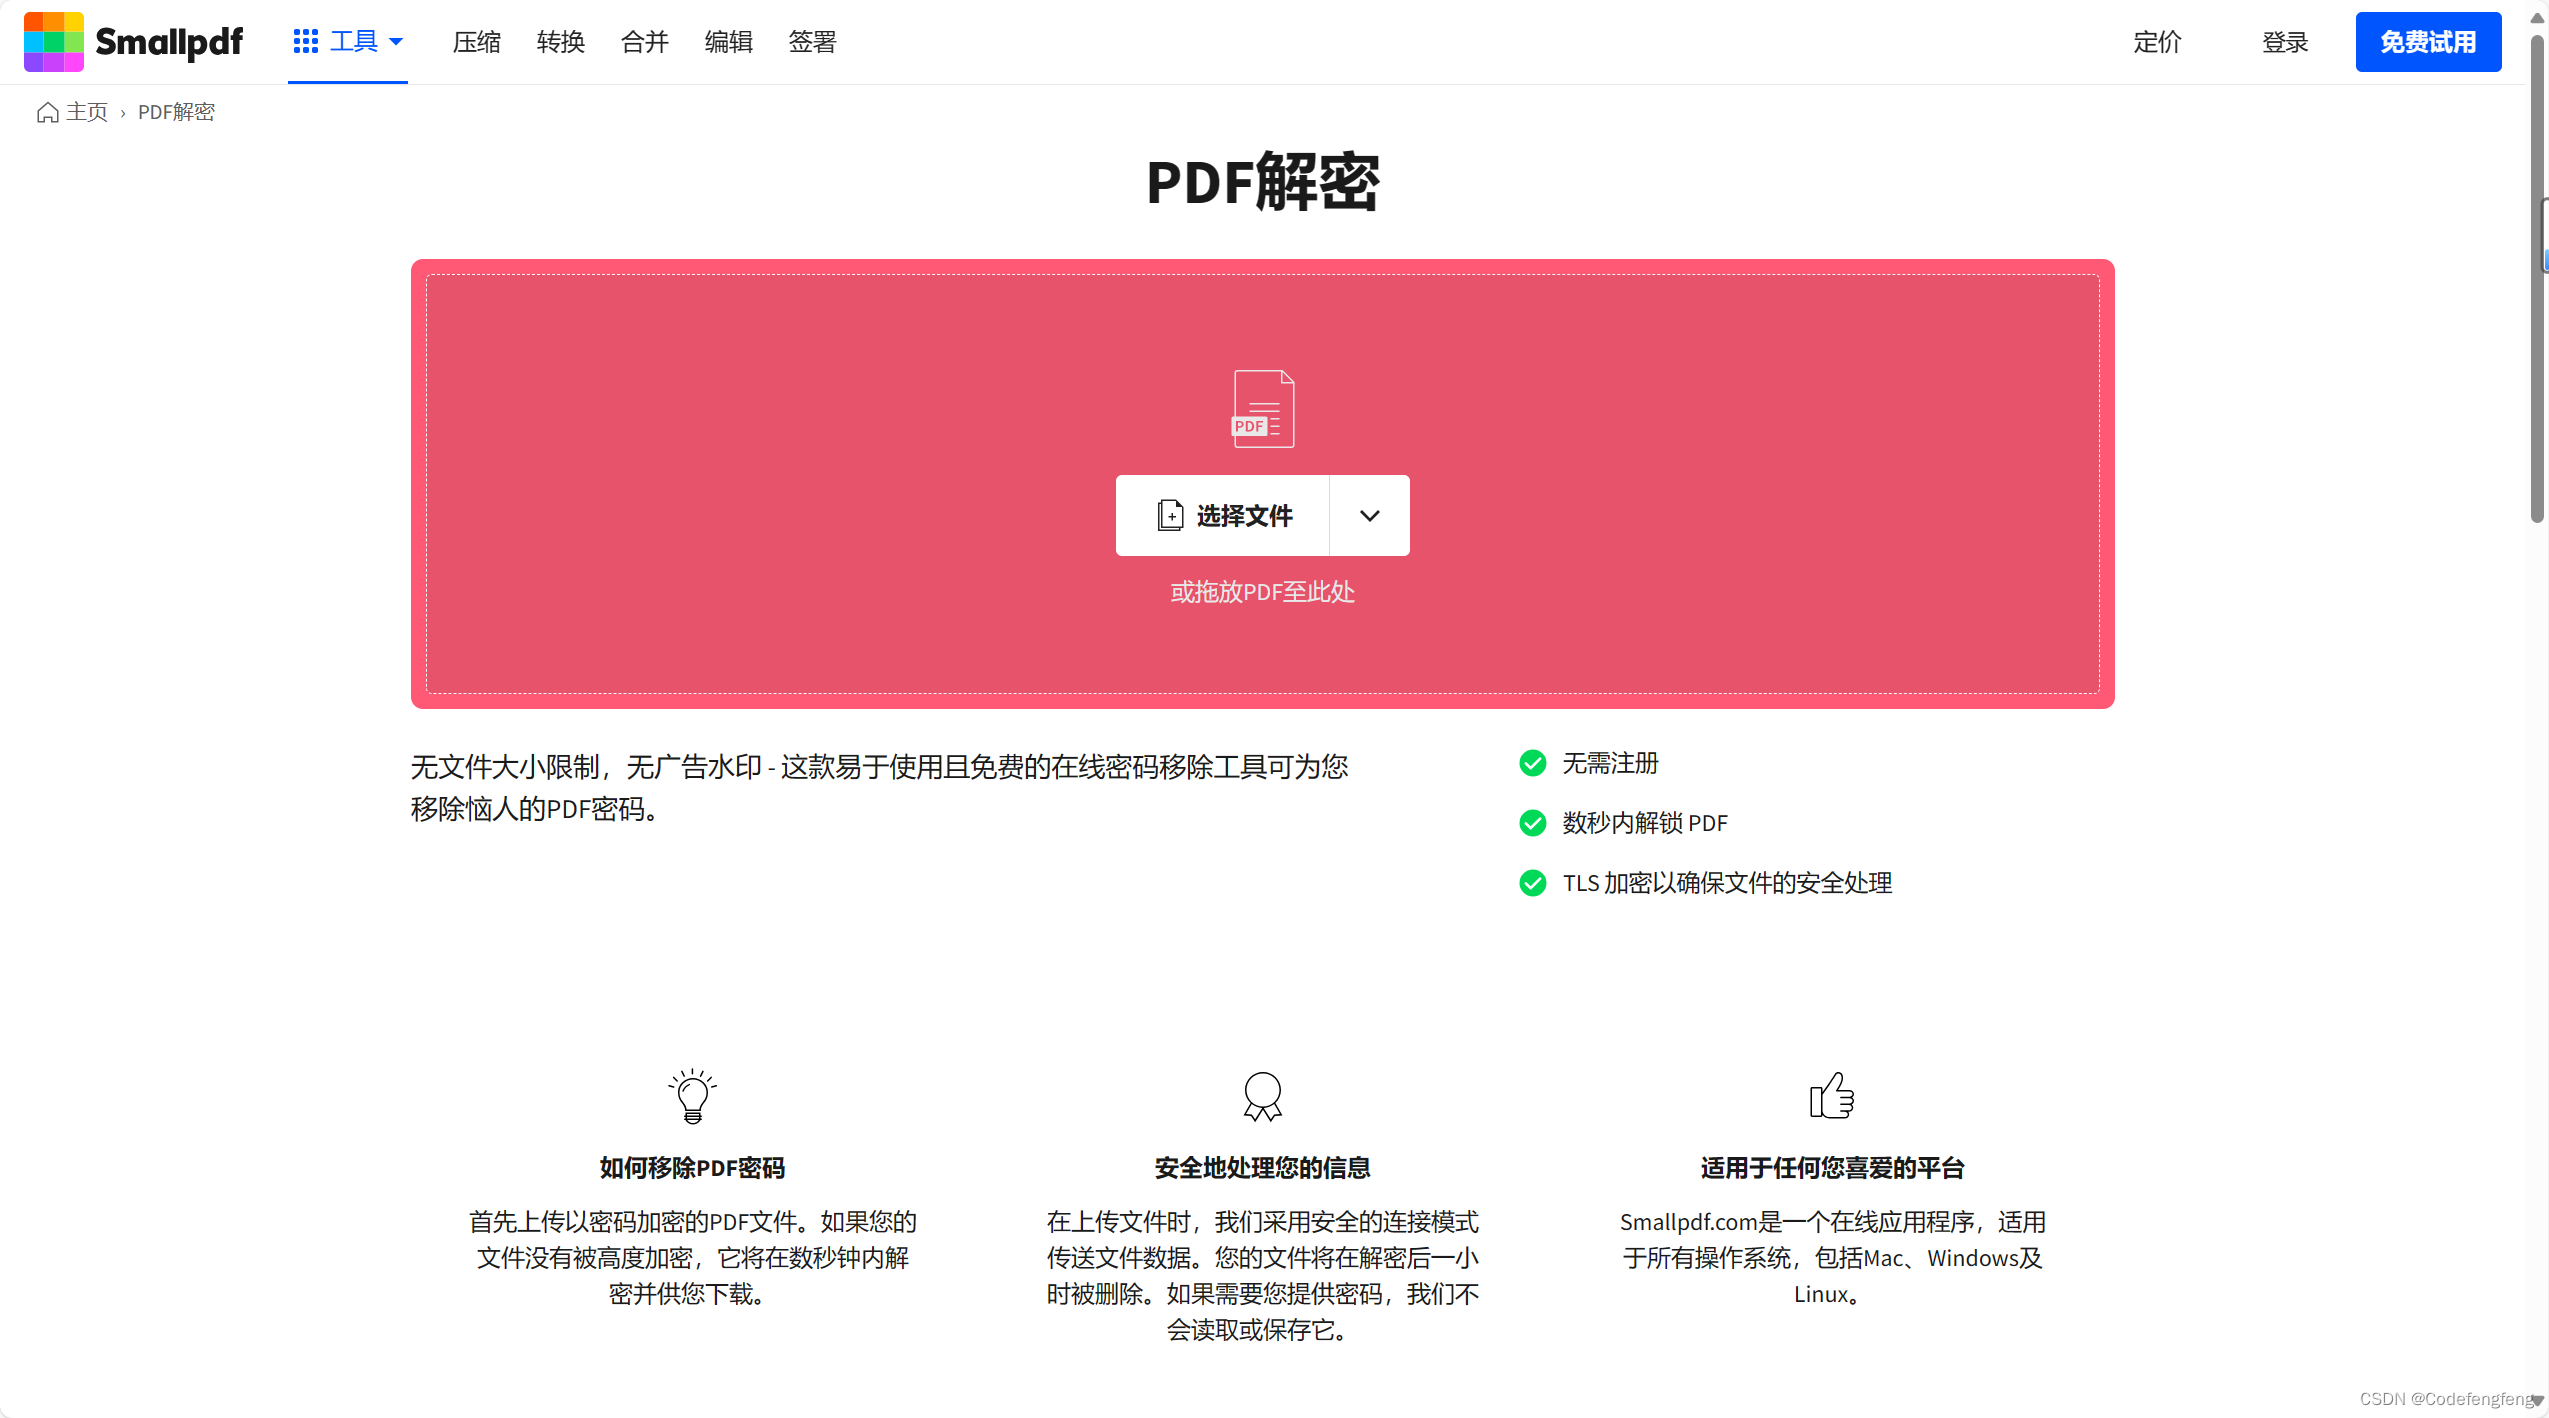
Task: Click the 选择文件 button
Action: tap(1224, 516)
